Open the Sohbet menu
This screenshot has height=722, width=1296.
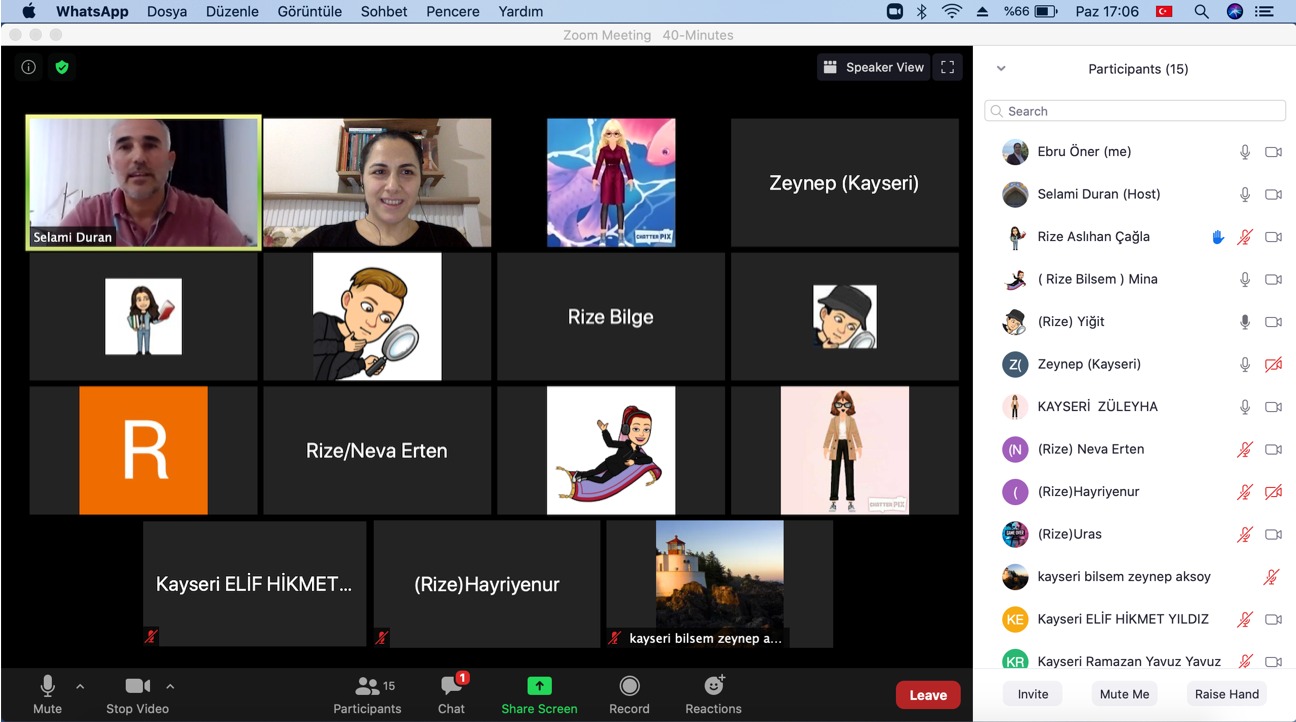(x=384, y=12)
